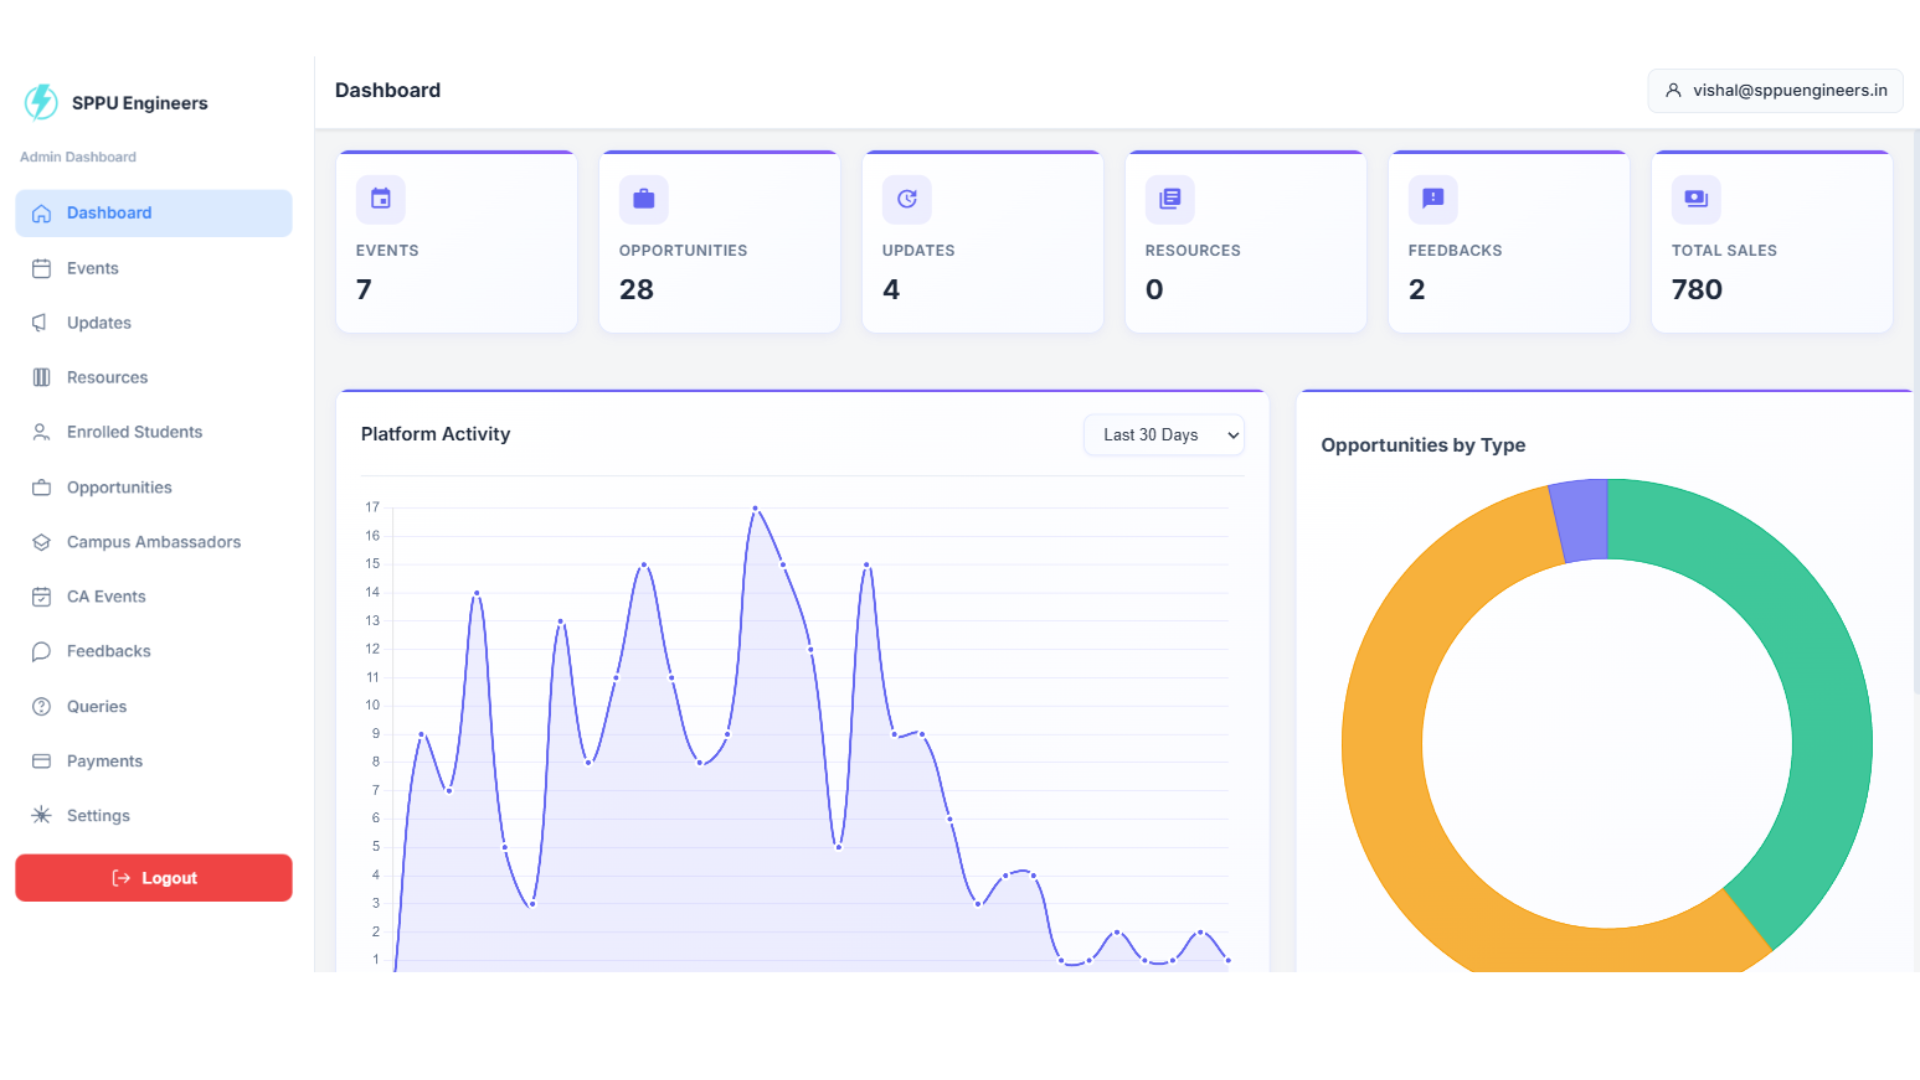The height and width of the screenshot is (1080, 1920).
Task: Go to Campus Ambassadors page
Action: click(153, 542)
